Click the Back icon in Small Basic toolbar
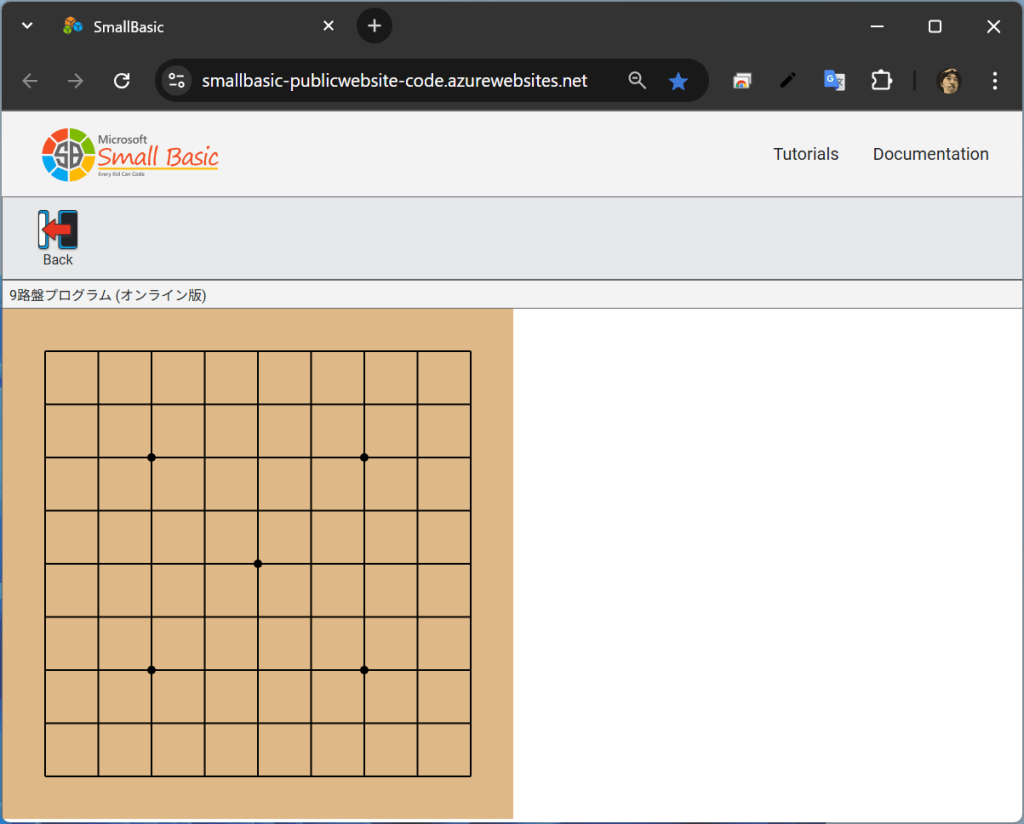This screenshot has width=1024, height=824. click(58, 230)
